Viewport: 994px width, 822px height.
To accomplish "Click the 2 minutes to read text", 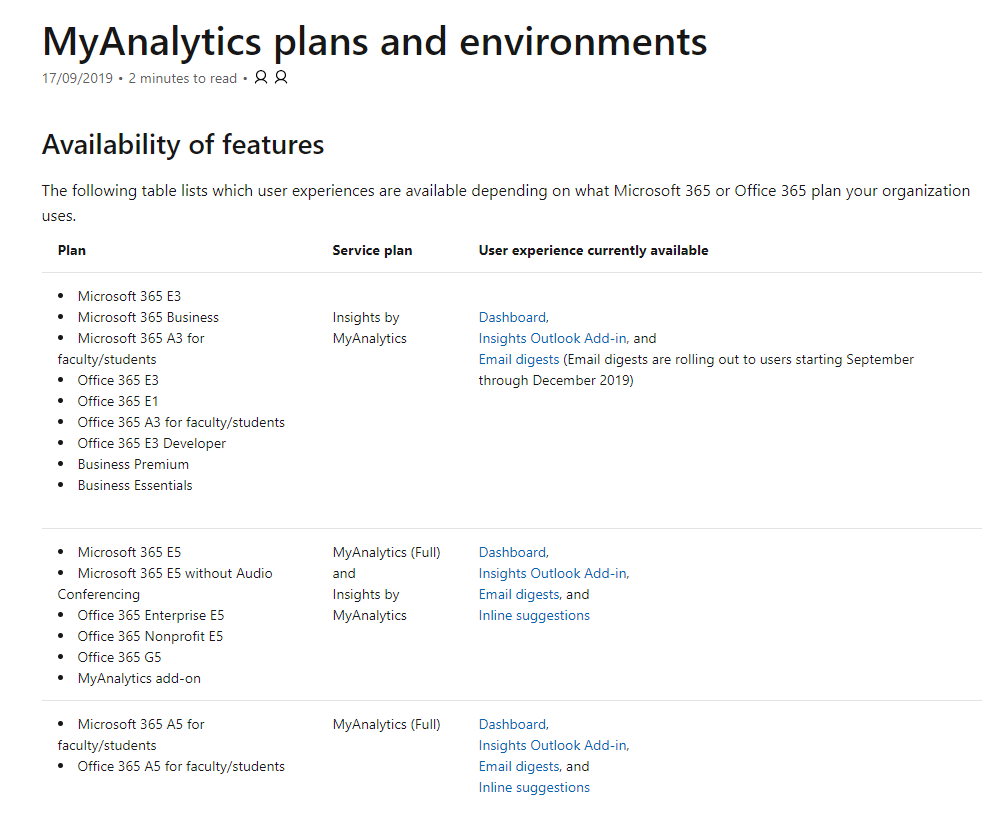I will click(x=183, y=78).
